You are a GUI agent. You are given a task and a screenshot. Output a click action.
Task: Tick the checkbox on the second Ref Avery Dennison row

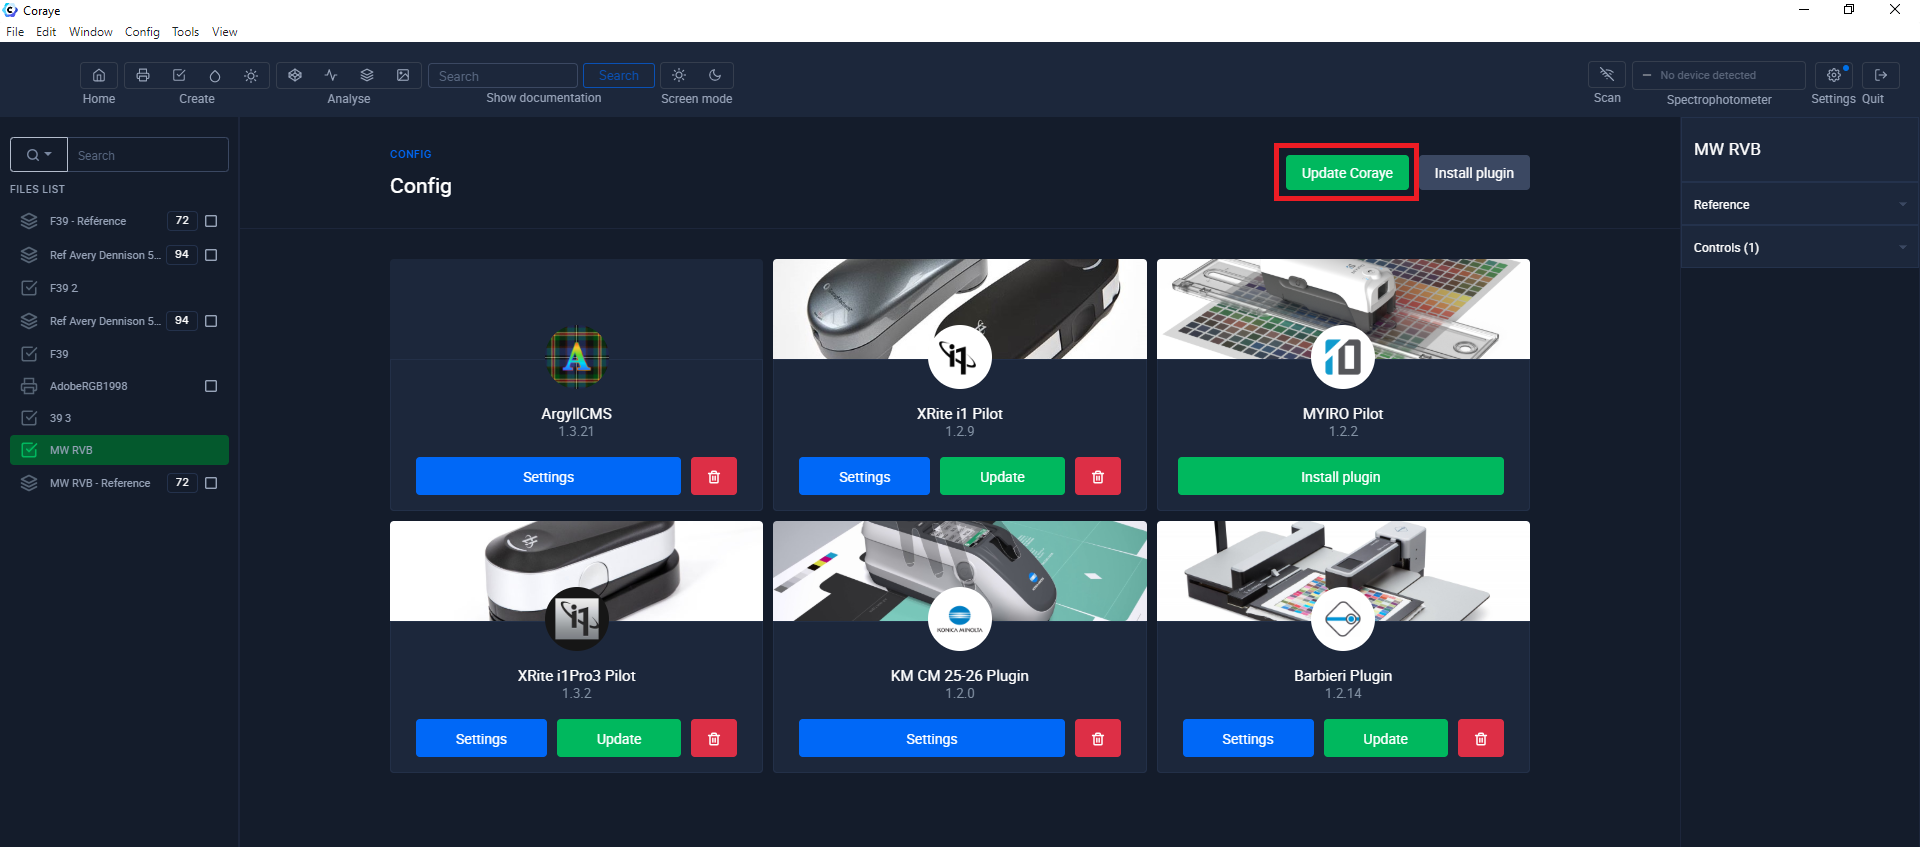pos(211,321)
